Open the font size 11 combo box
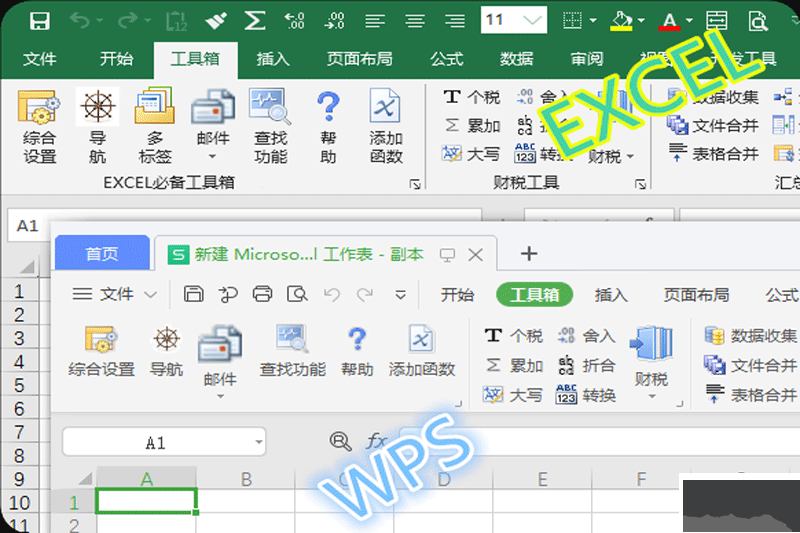The width and height of the screenshot is (800, 533). [514, 20]
